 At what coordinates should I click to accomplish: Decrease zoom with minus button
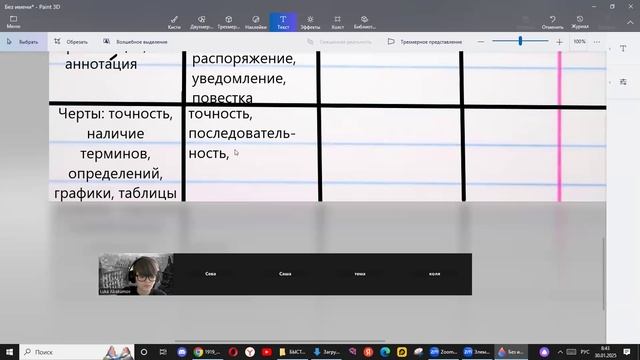tap(481, 42)
